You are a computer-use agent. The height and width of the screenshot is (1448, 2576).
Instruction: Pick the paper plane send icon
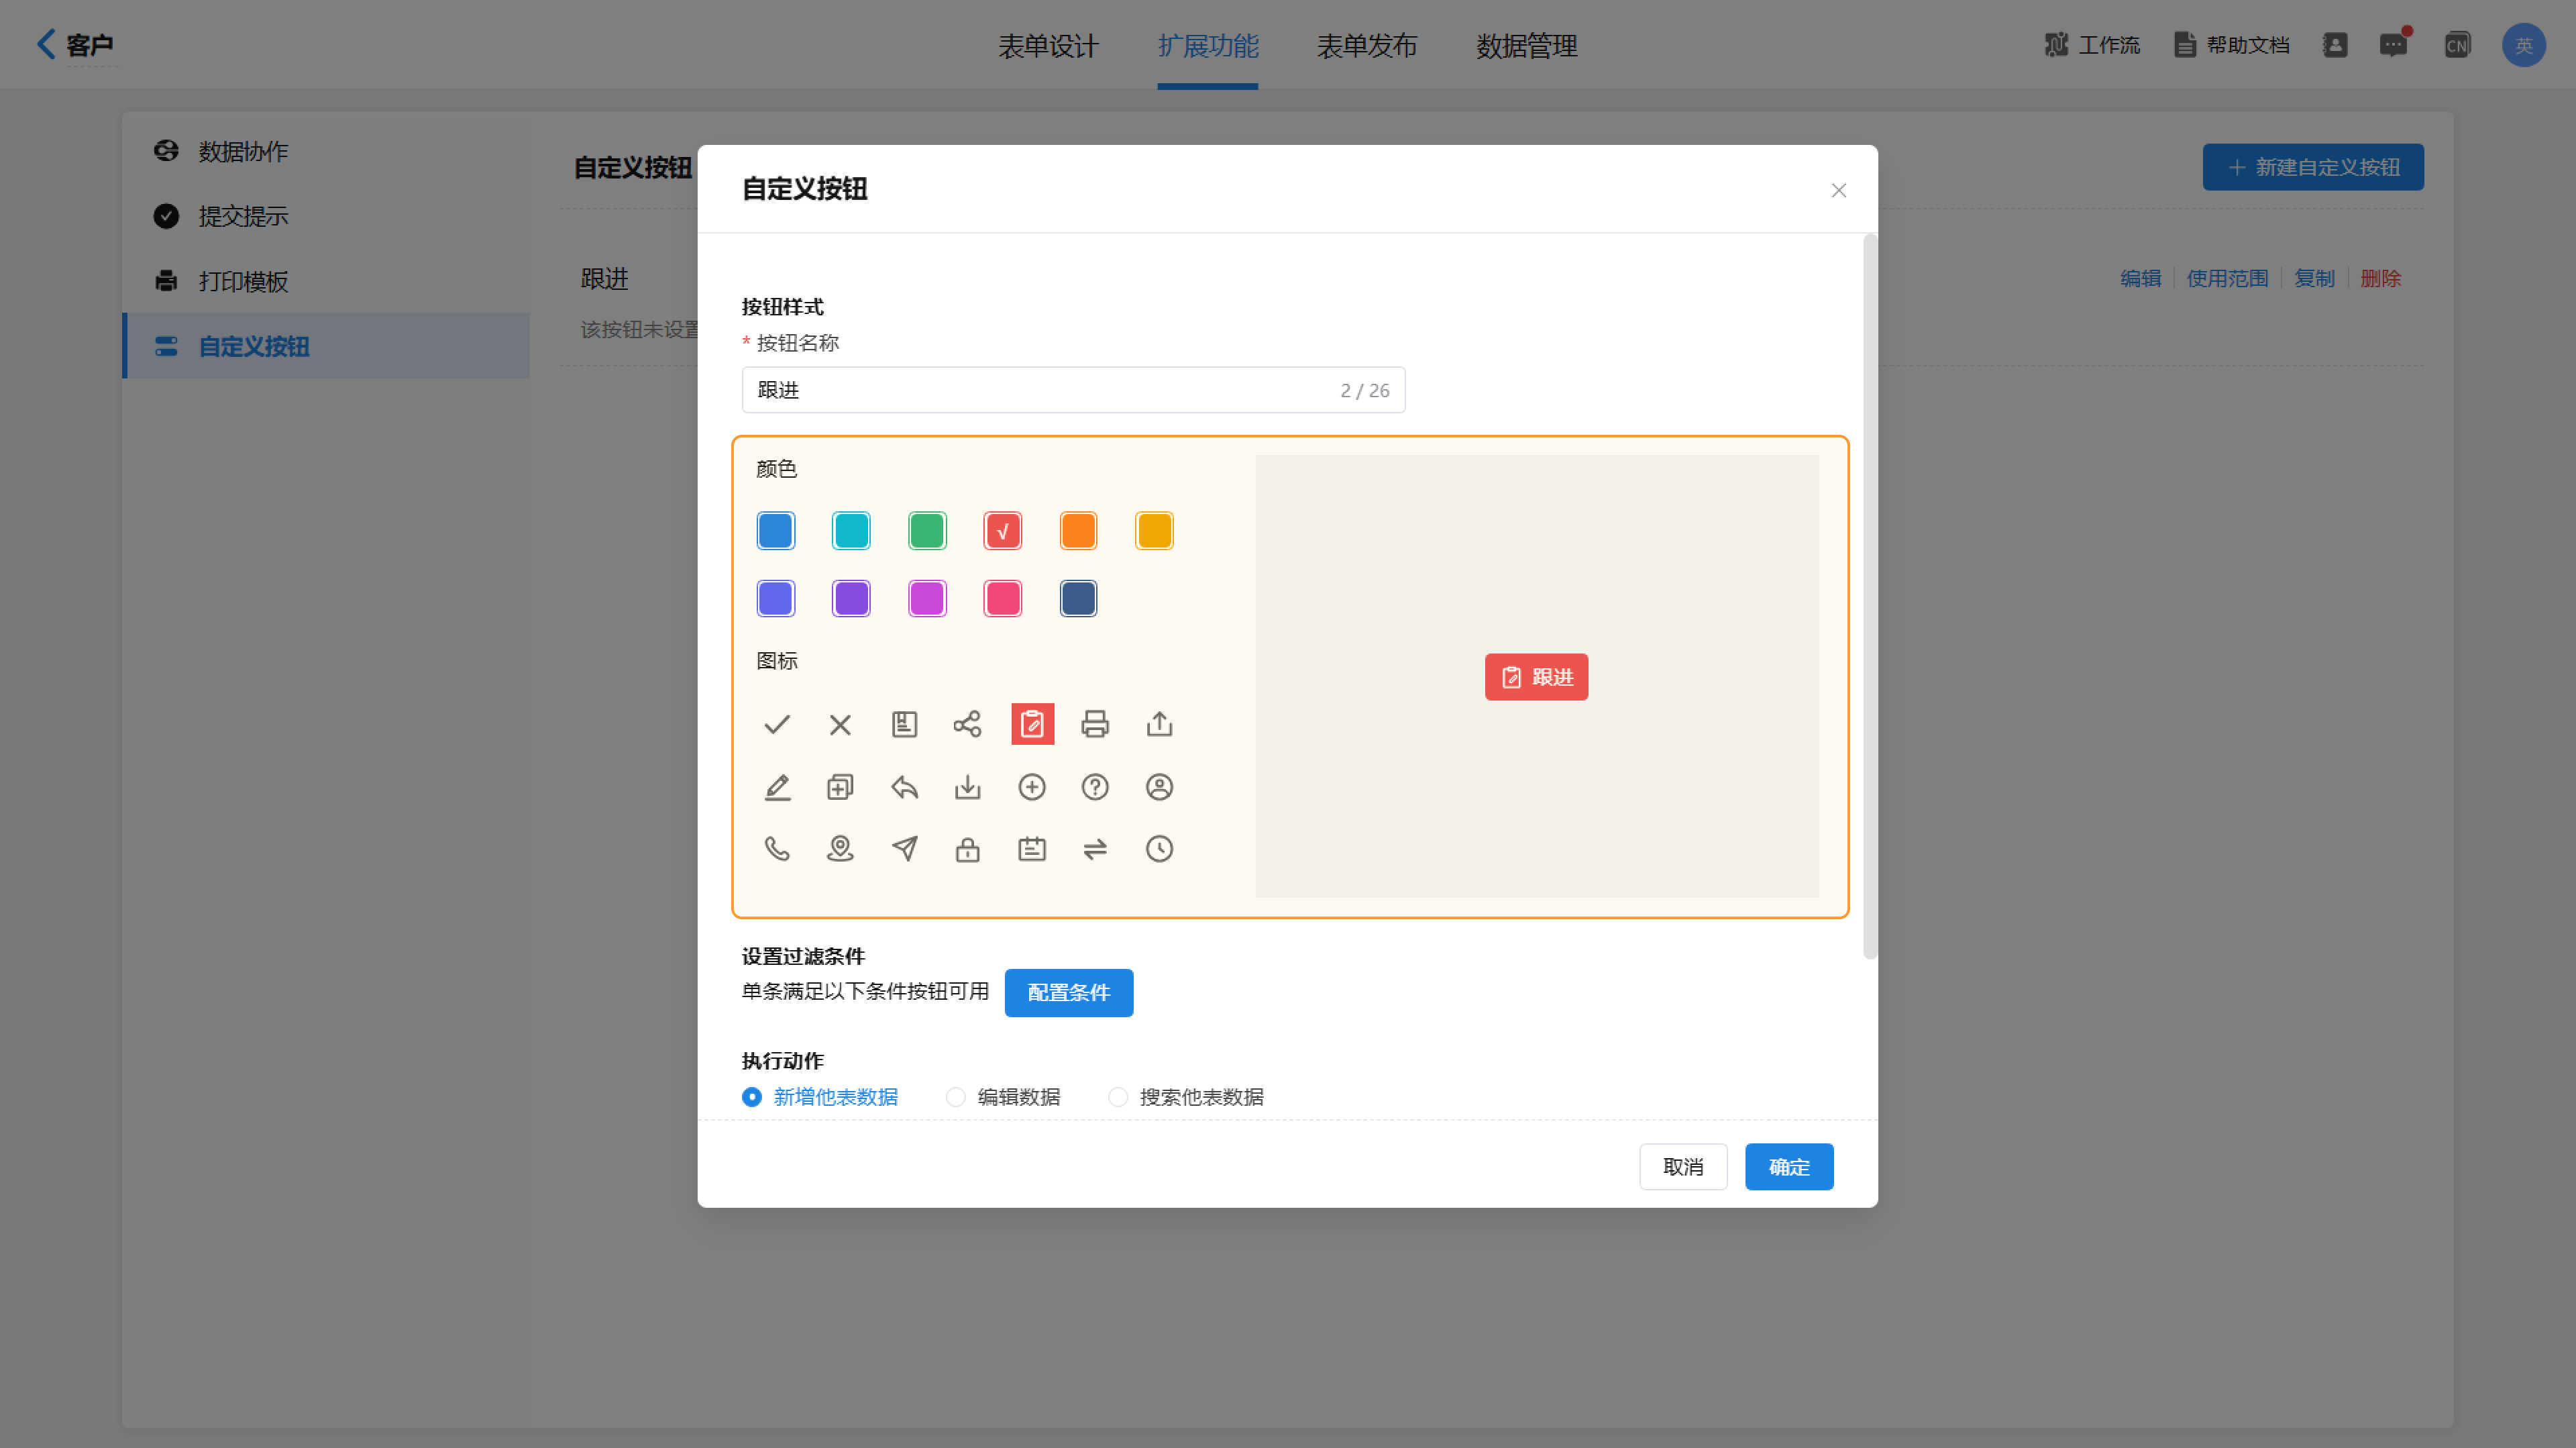(904, 849)
